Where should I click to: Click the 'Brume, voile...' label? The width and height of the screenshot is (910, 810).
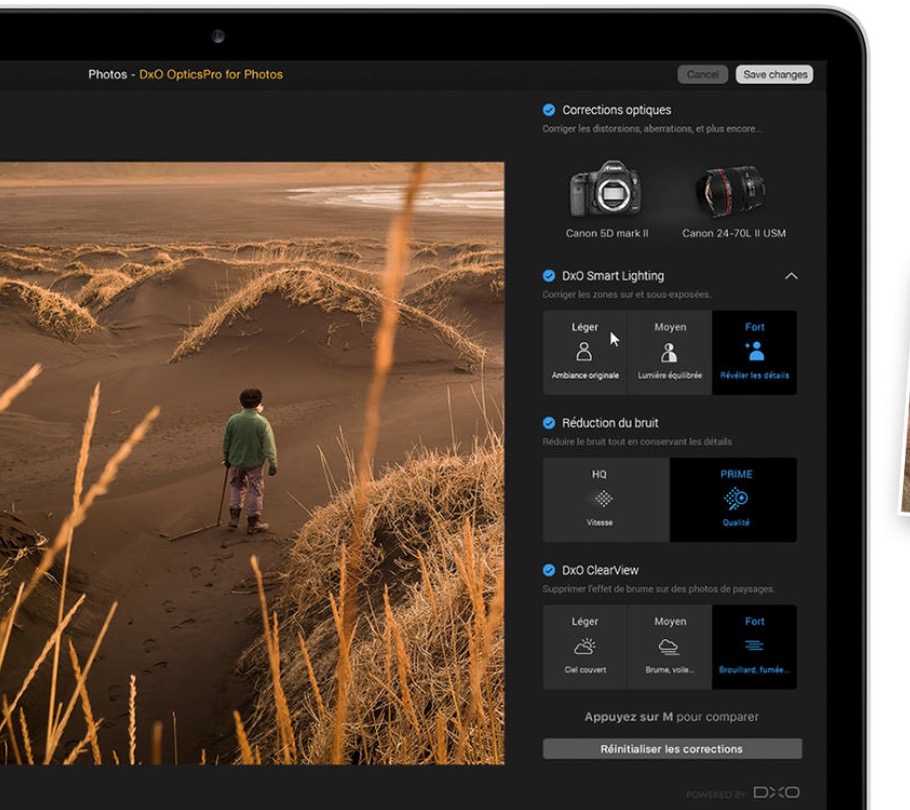[670, 670]
